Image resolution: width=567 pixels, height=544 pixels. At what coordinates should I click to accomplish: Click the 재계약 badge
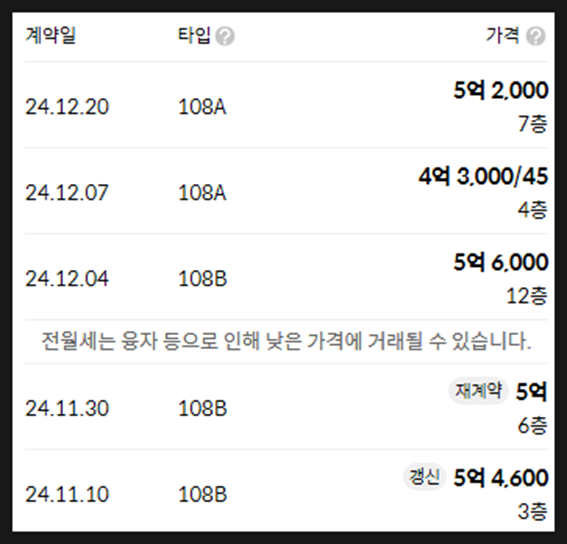tap(478, 391)
